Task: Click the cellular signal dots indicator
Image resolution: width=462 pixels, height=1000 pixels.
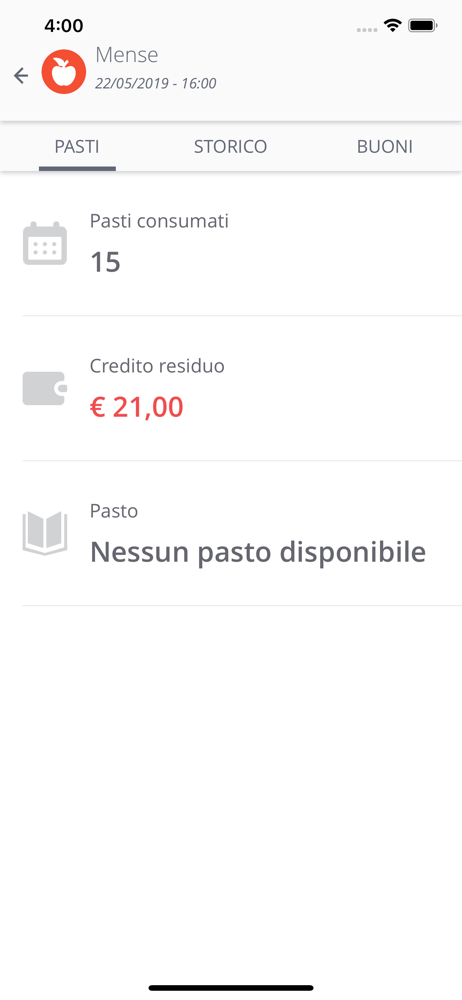Action: coord(367,29)
